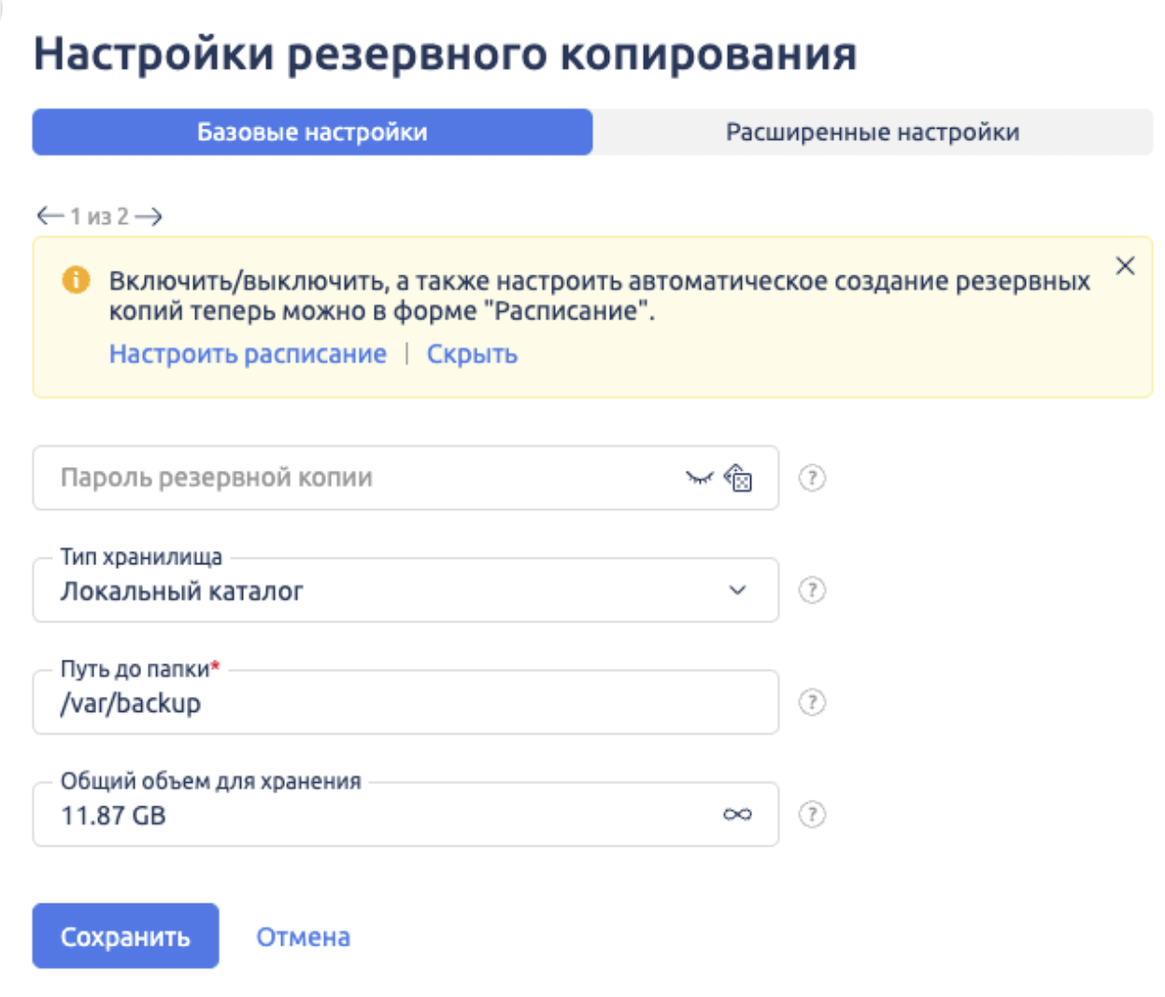Open help about total storage volume
This screenshot has width=1165, height=997.
810,814
